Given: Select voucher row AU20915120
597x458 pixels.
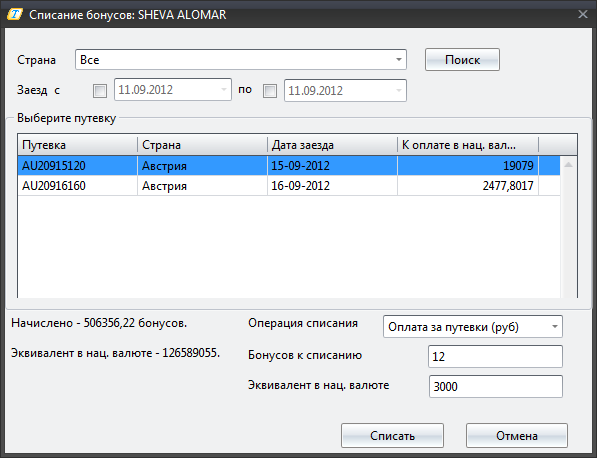Looking at the screenshot, I should [289, 166].
